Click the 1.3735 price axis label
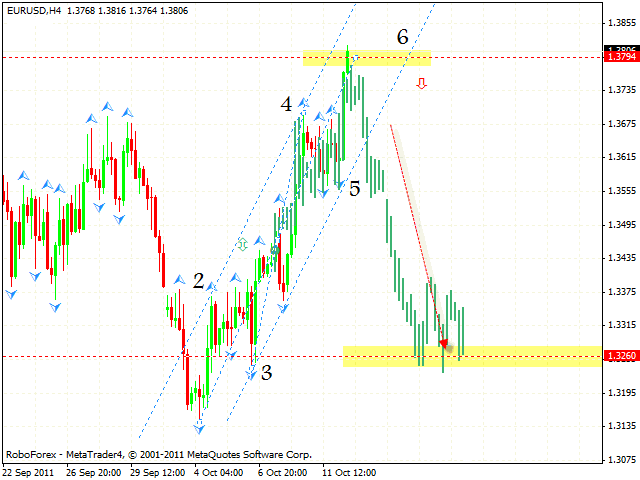Screen dimensions: 640x480 [x=622, y=90]
